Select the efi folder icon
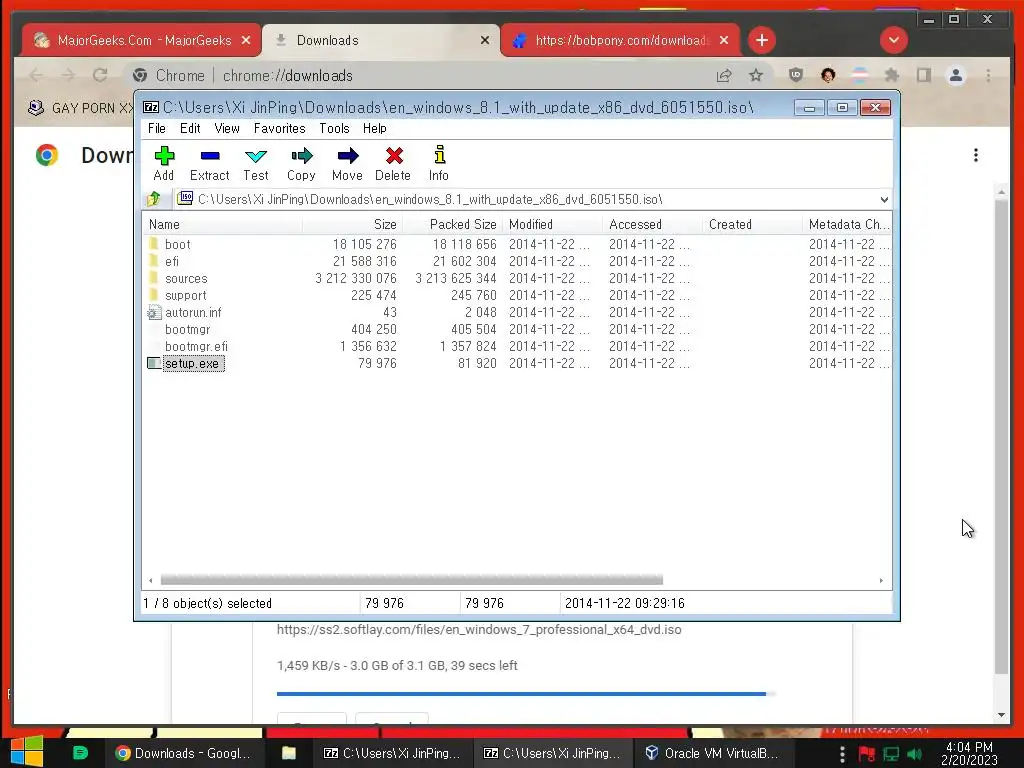The height and width of the screenshot is (768, 1024). (153, 261)
